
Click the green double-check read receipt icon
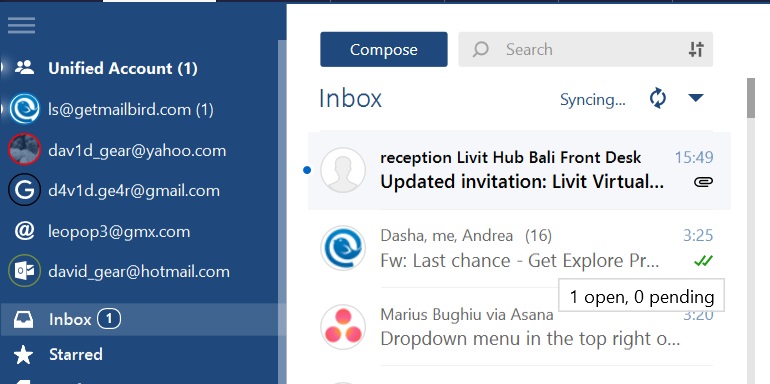click(703, 261)
